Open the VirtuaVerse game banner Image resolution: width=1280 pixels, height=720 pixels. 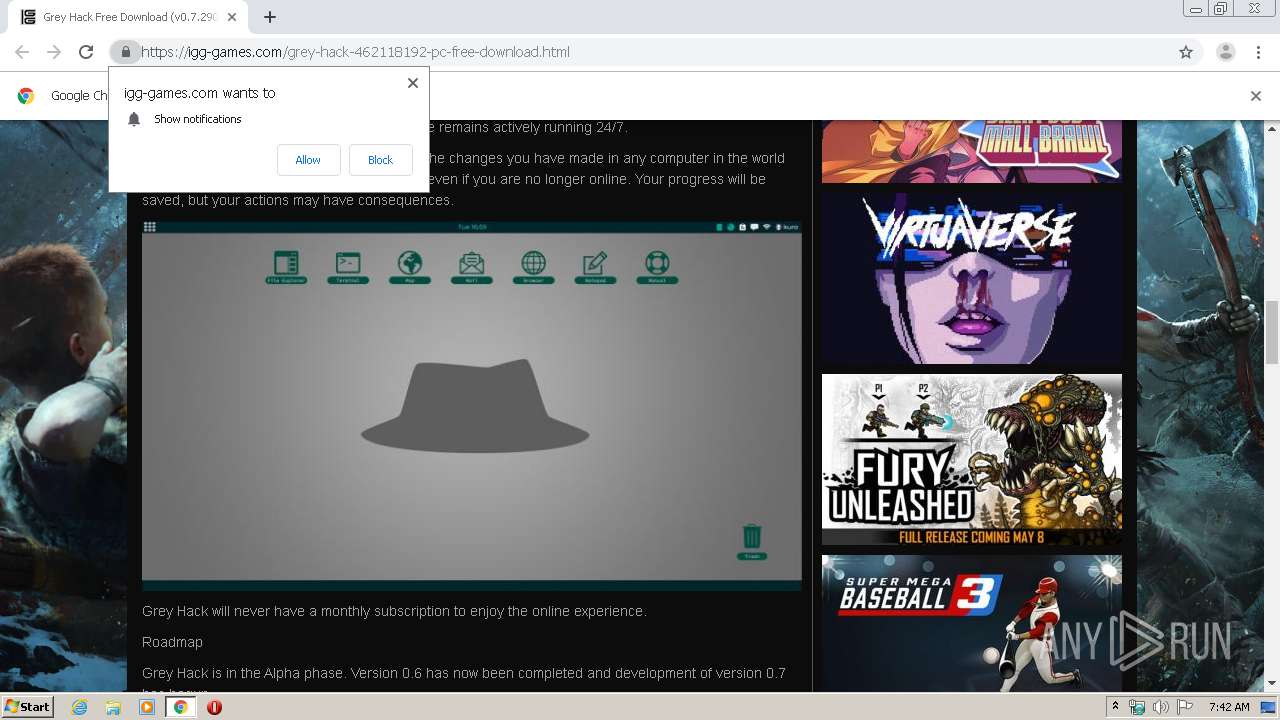972,278
